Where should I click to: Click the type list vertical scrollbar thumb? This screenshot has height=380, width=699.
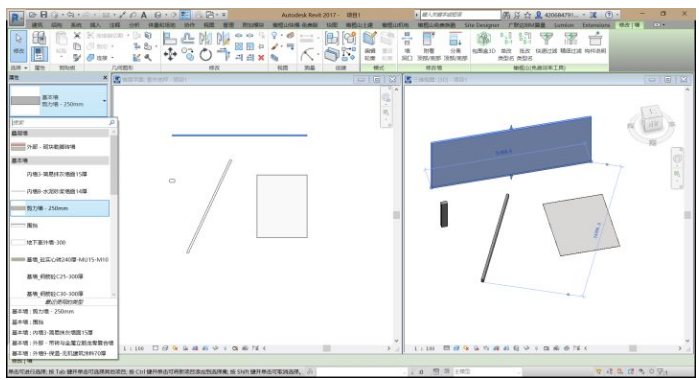pyautogui.click(x=113, y=165)
